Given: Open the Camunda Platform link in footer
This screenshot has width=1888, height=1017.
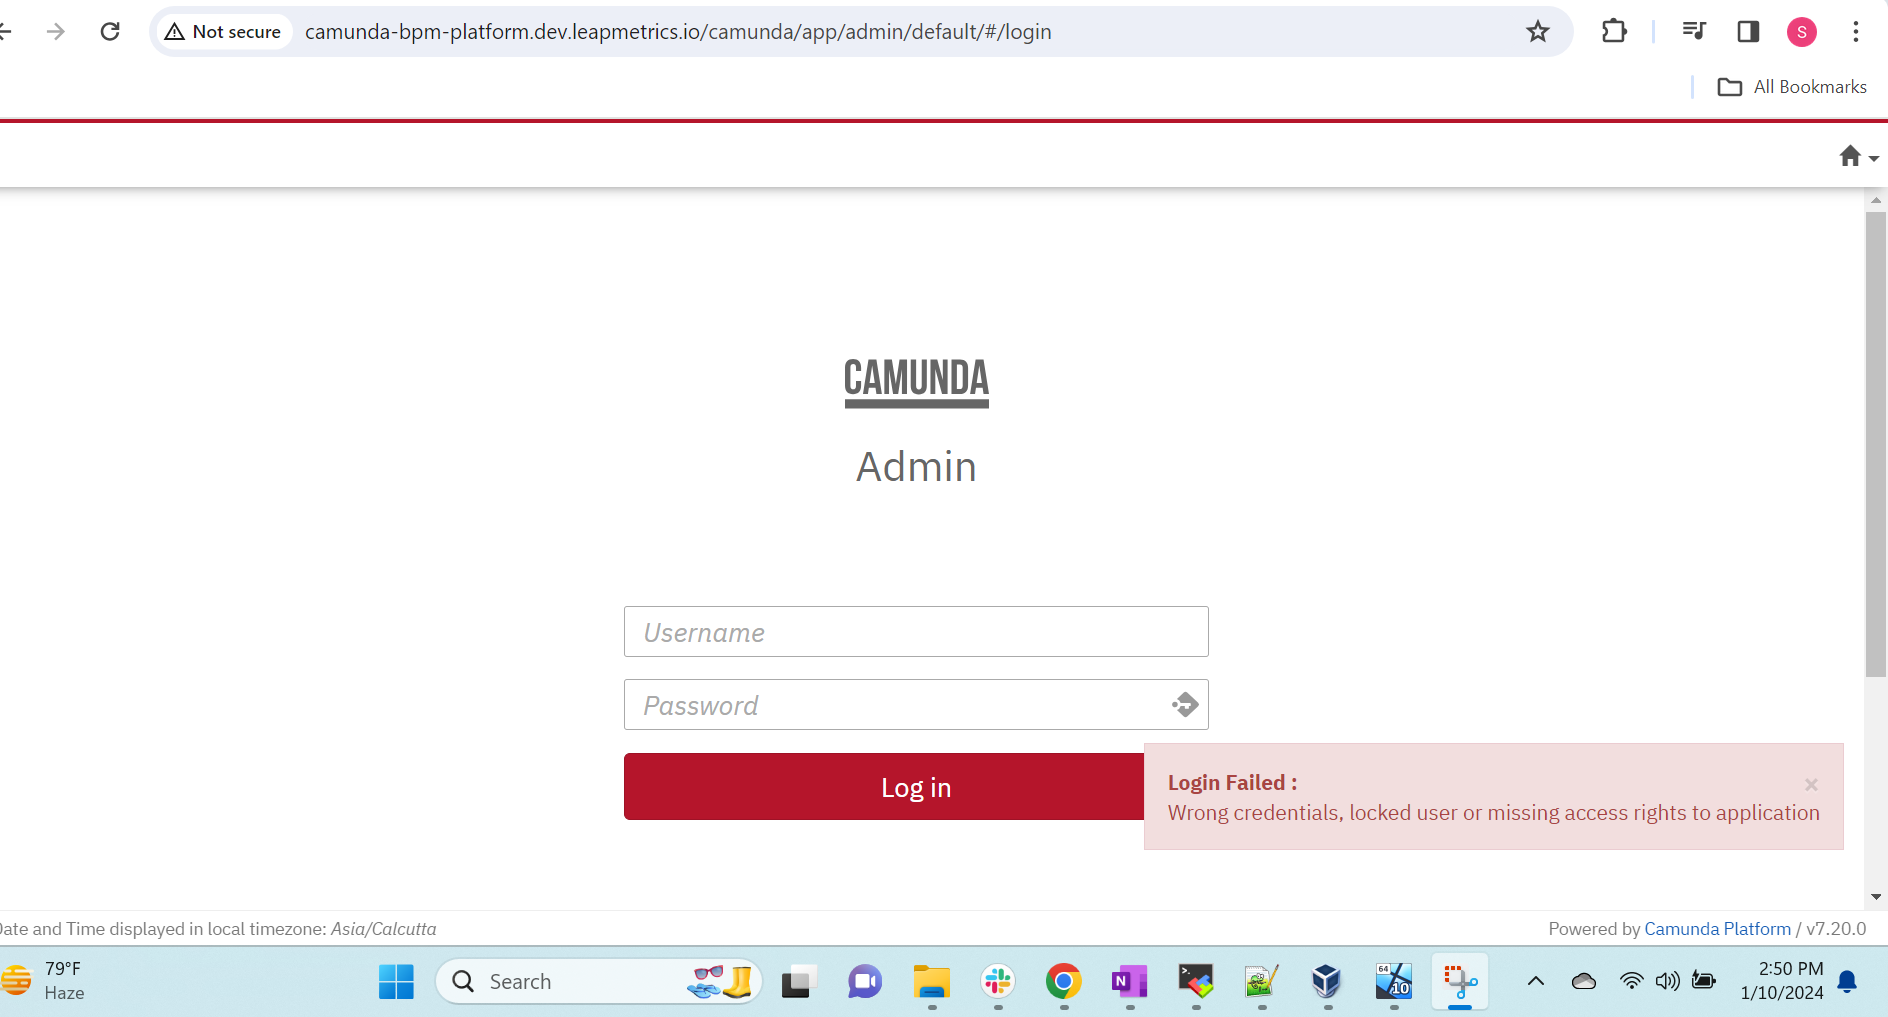Looking at the screenshot, I should click(x=1717, y=929).
